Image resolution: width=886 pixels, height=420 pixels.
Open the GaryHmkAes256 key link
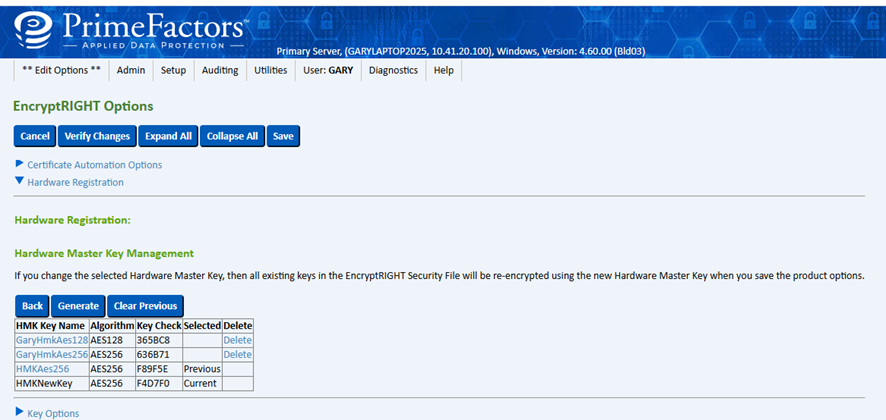click(52, 354)
